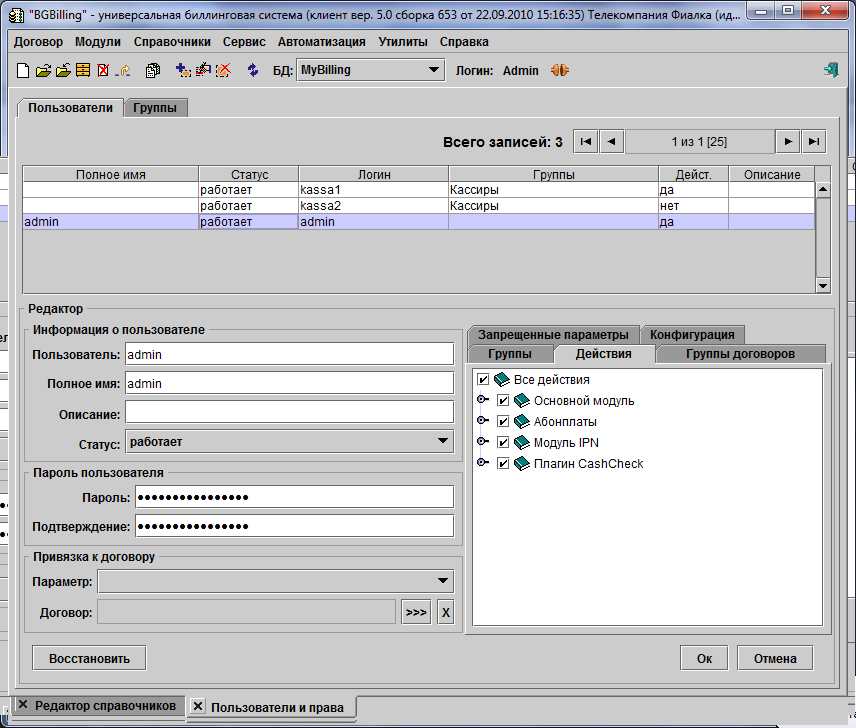Click the copy documents toolbar icon
Viewport: 856px width, 728px height.
tap(153, 70)
